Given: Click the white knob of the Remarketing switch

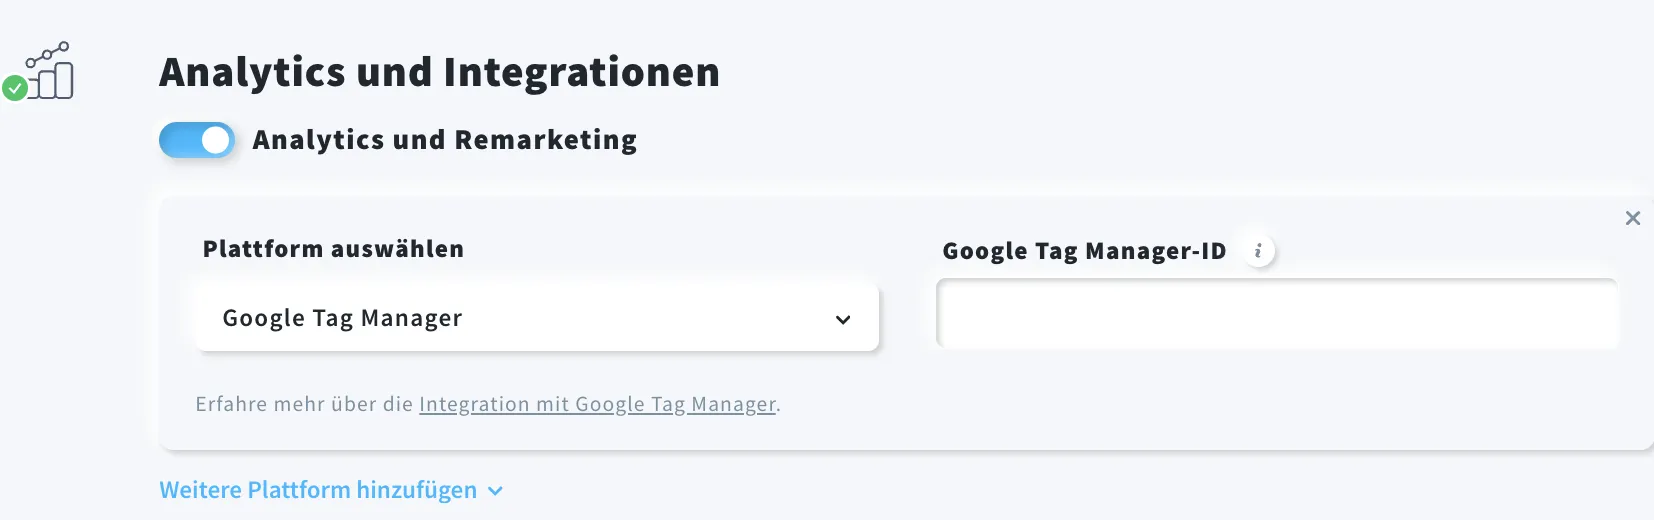Looking at the screenshot, I should (x=215, y=140).
